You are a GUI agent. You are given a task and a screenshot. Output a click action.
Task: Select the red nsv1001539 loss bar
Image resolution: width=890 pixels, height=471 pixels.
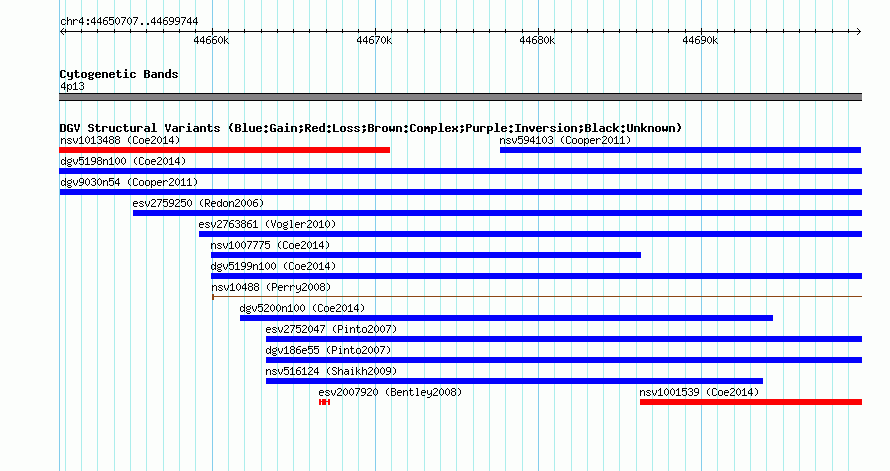tap(751, 402)
